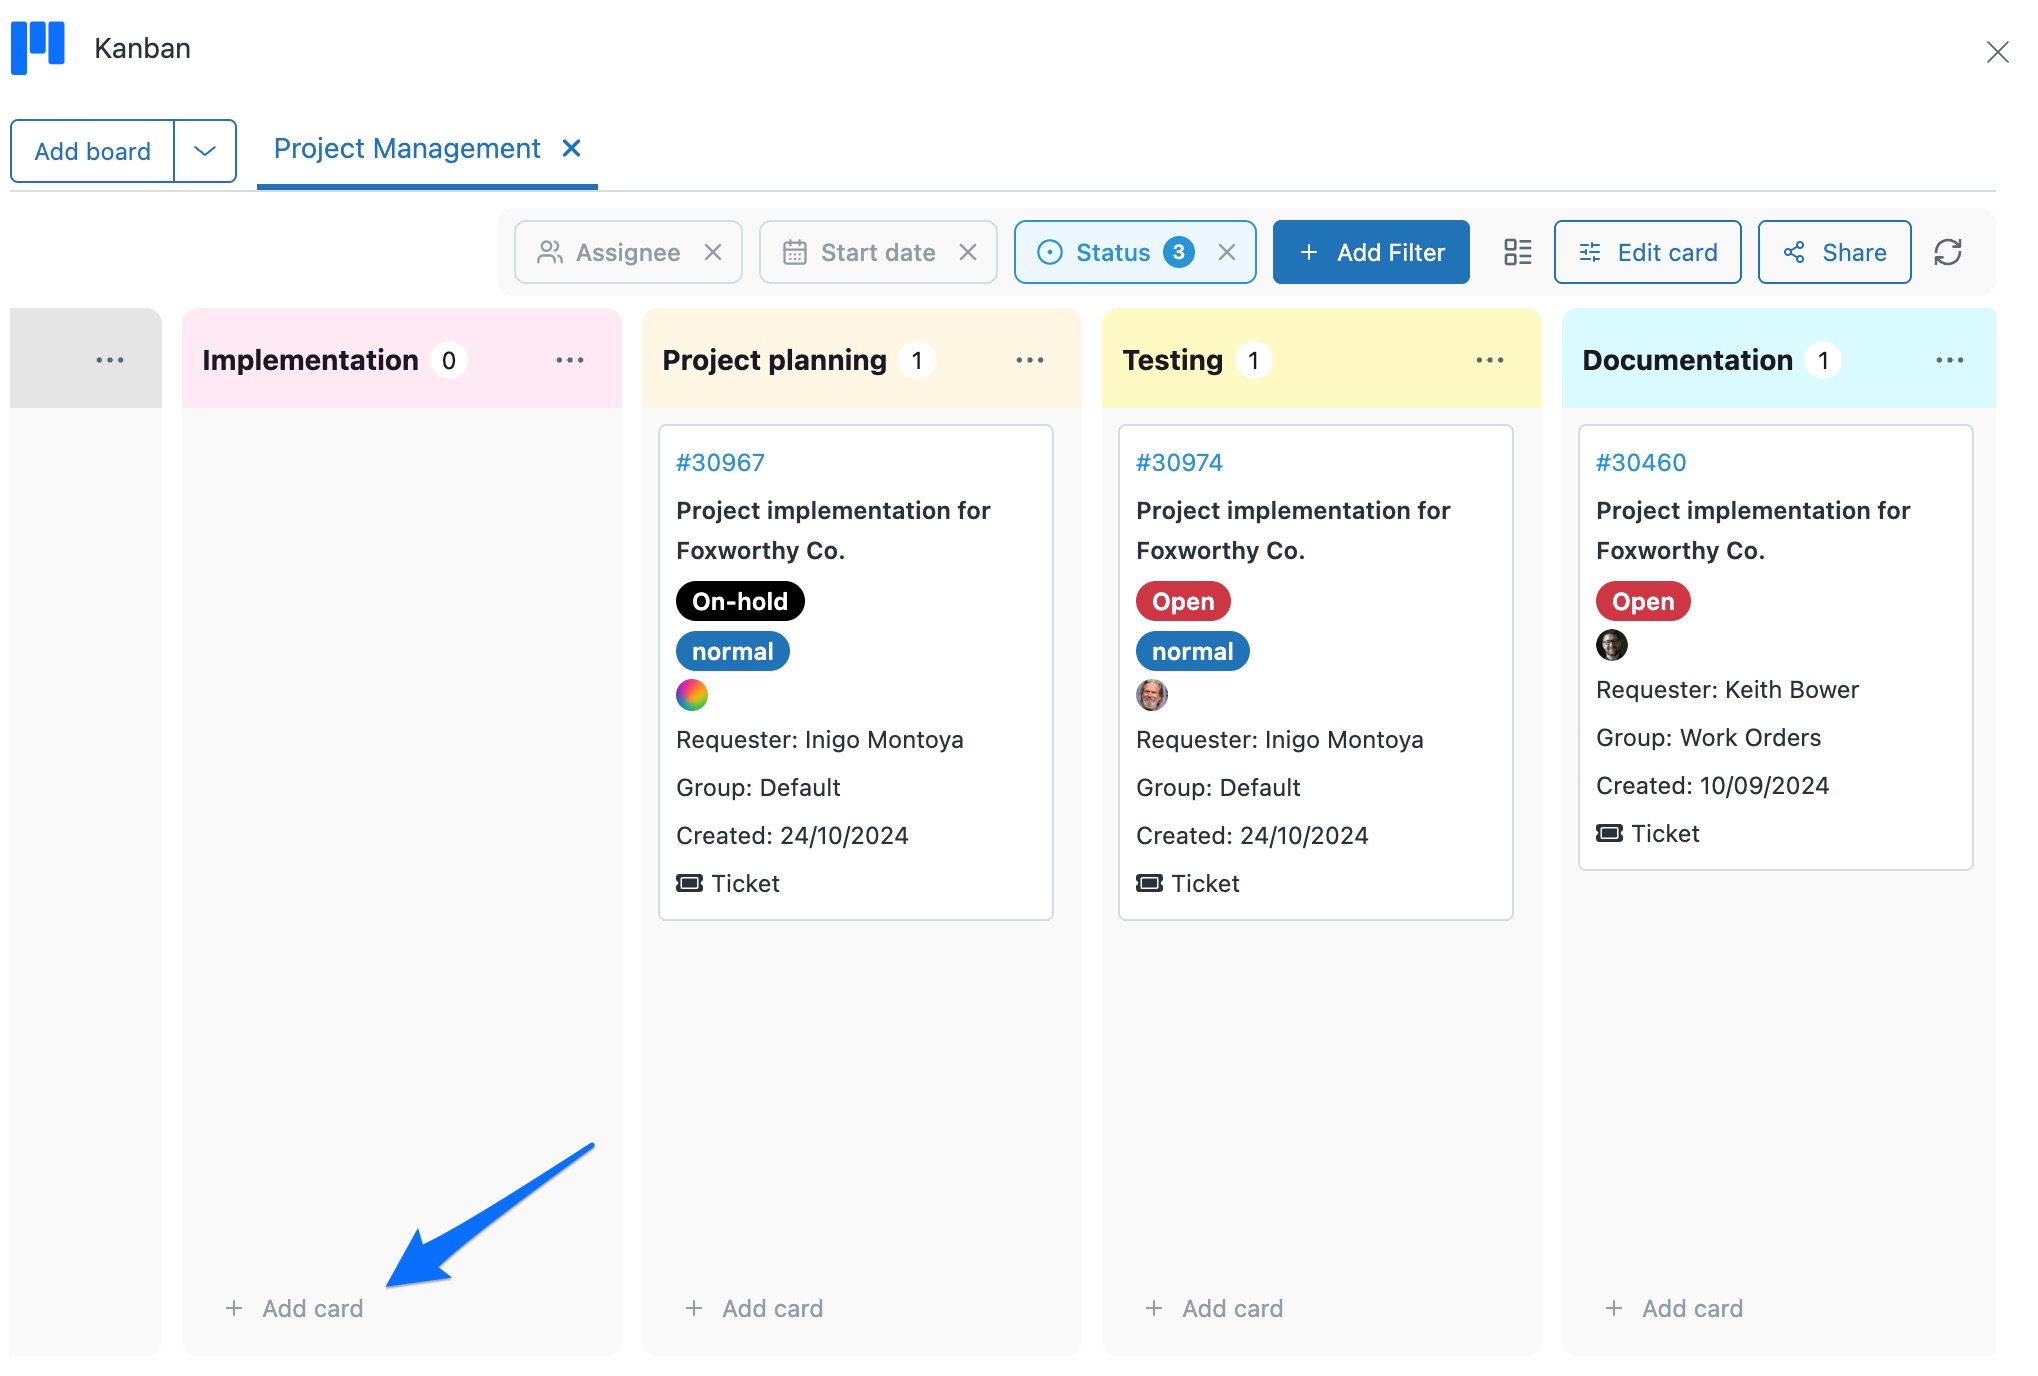The height and width of the screenshot is (1376, 2038).
Task: Open ticket #30460 link
Action: (x=1641, y=462)
